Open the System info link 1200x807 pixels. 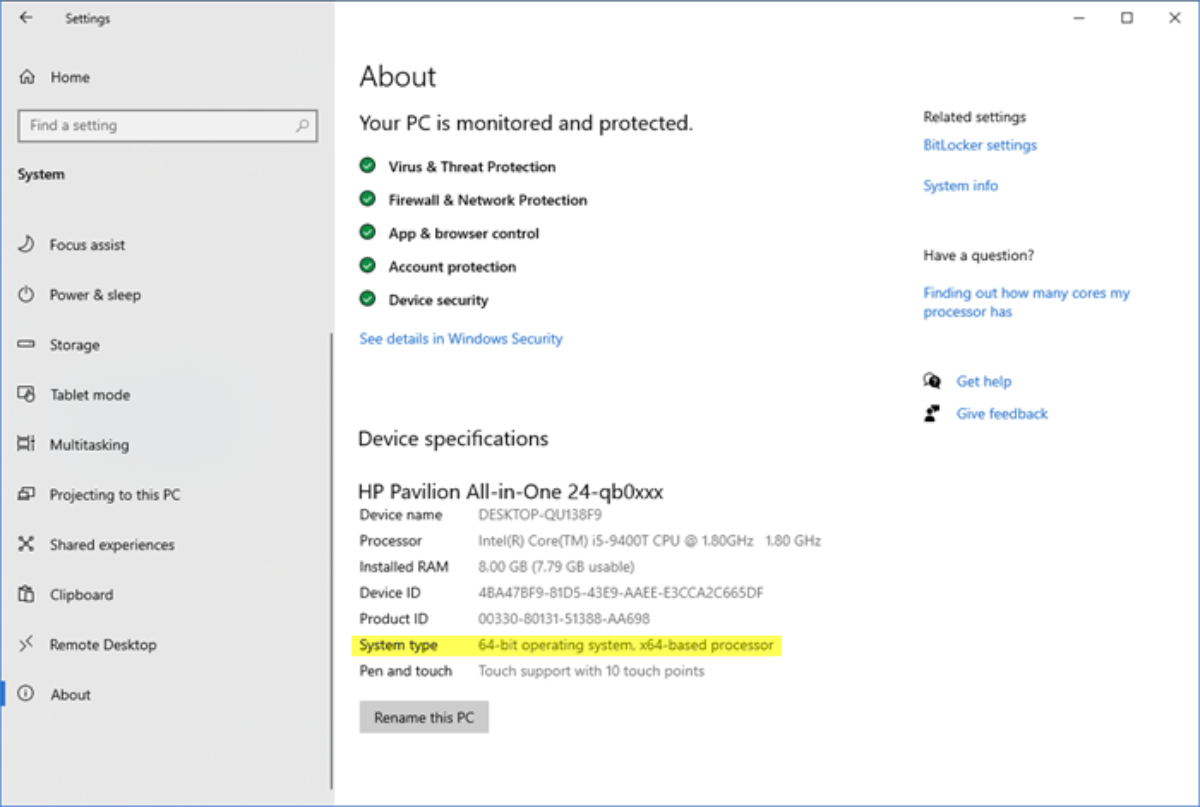[960, 186]
